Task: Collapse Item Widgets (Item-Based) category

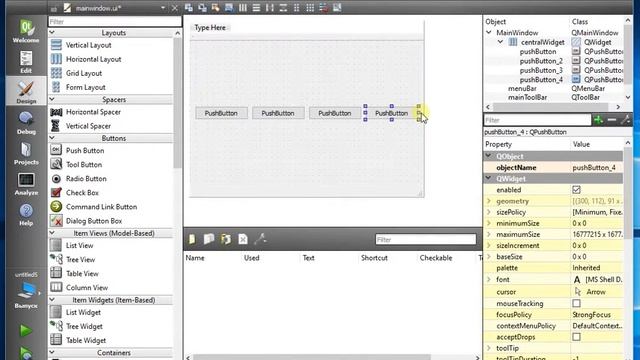Action: point(52,300)
